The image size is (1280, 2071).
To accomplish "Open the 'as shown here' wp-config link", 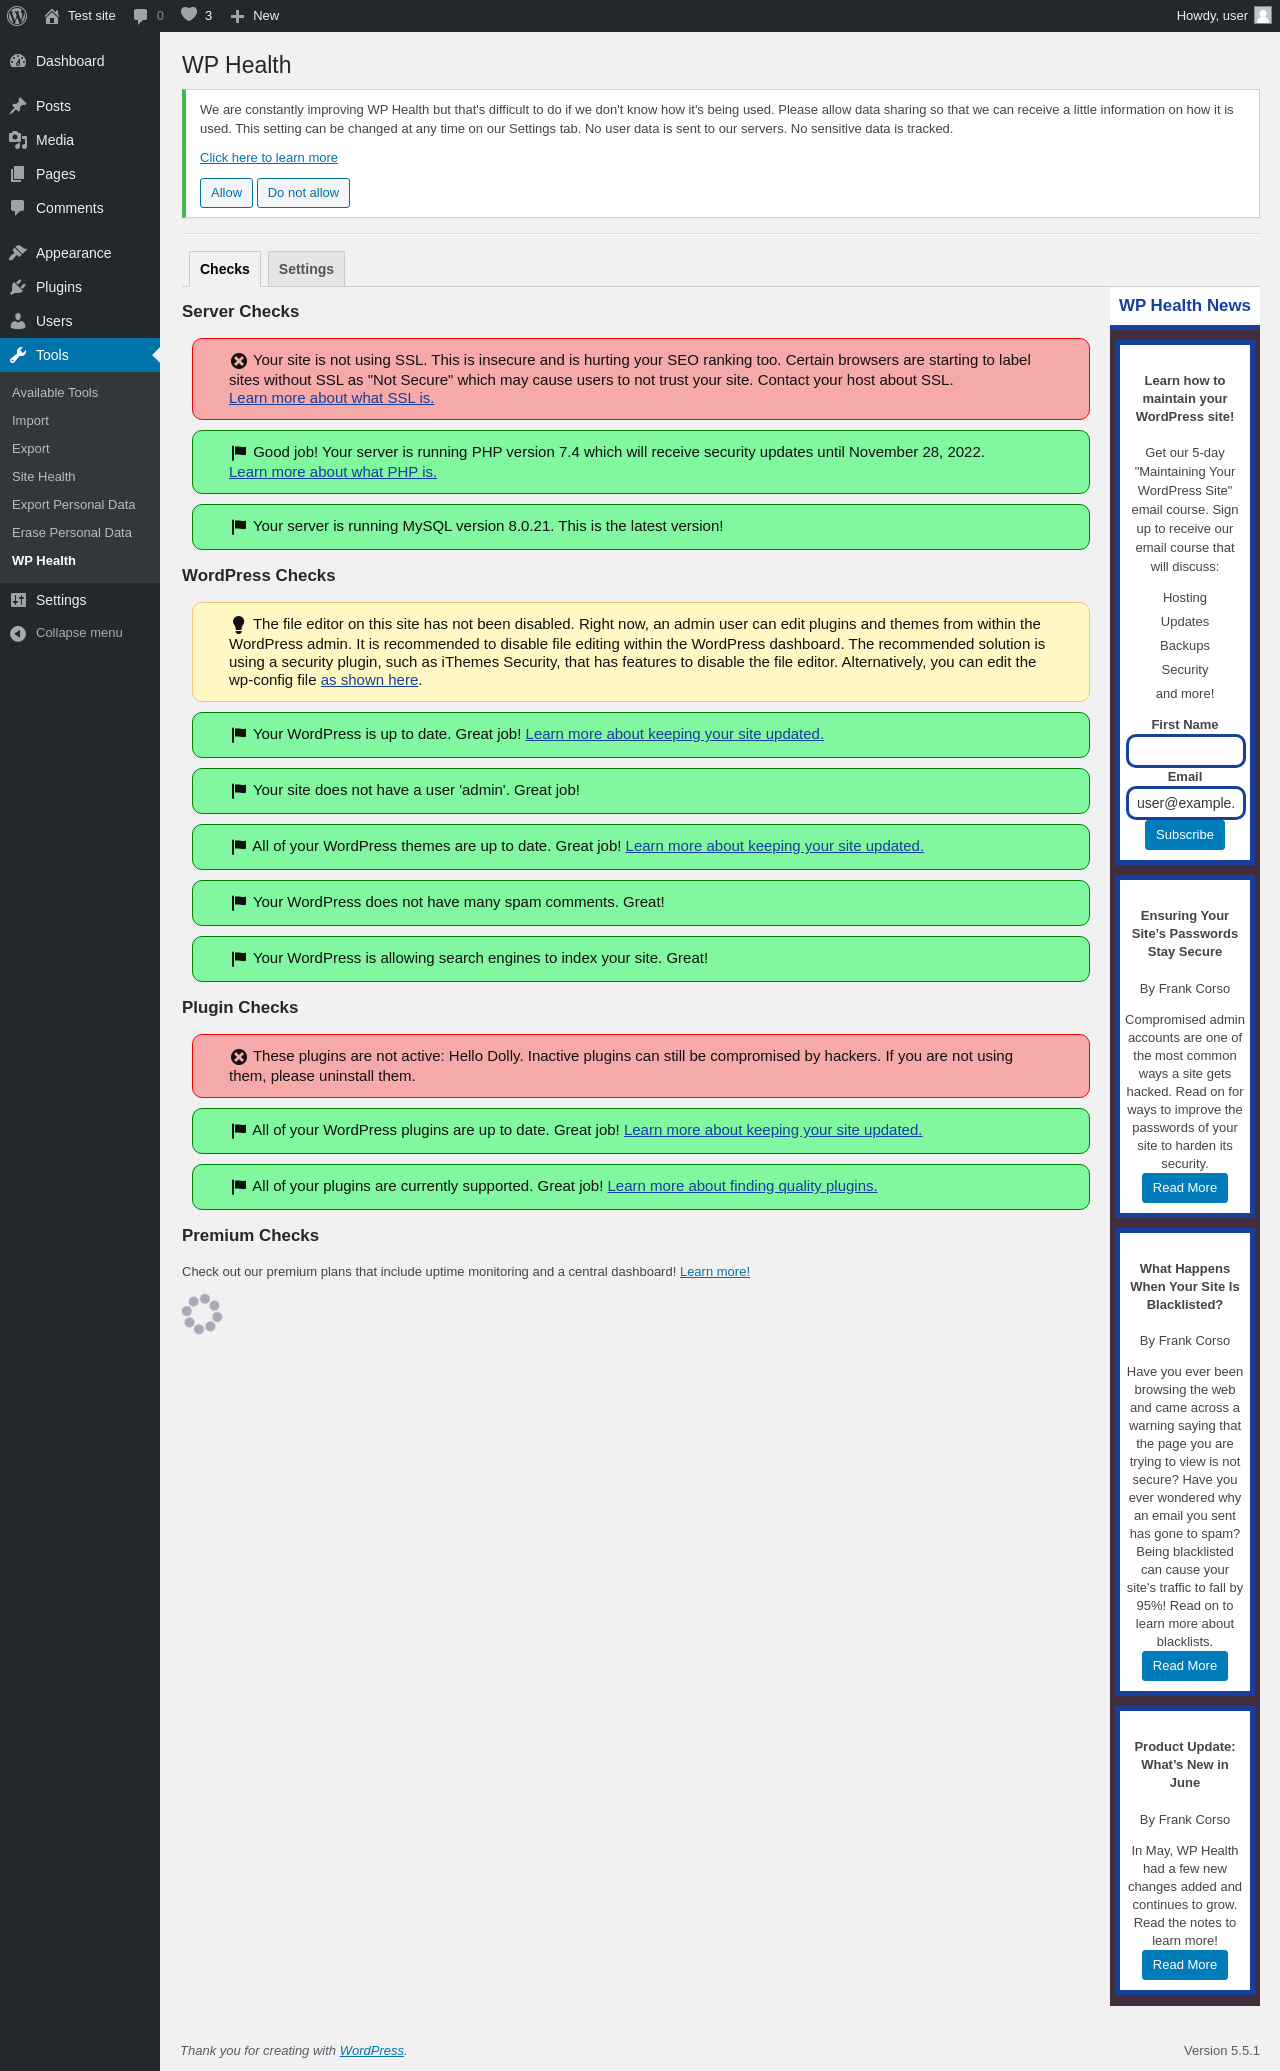I will [x=369, y=680].
